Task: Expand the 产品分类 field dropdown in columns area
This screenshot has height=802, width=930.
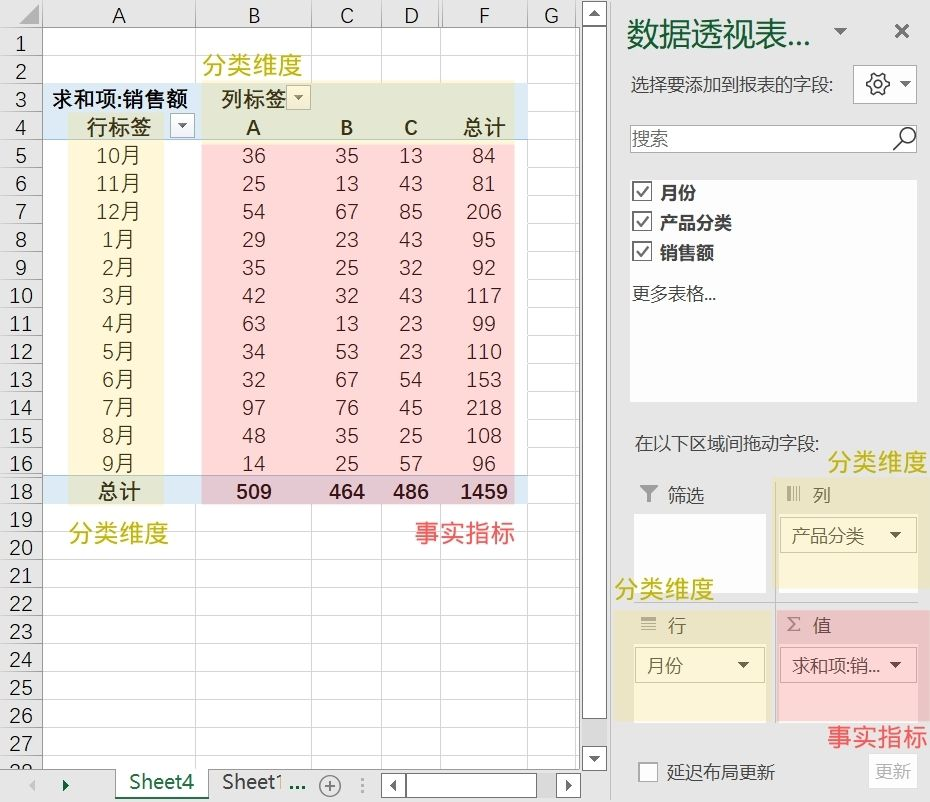Action: coord(895,536)
